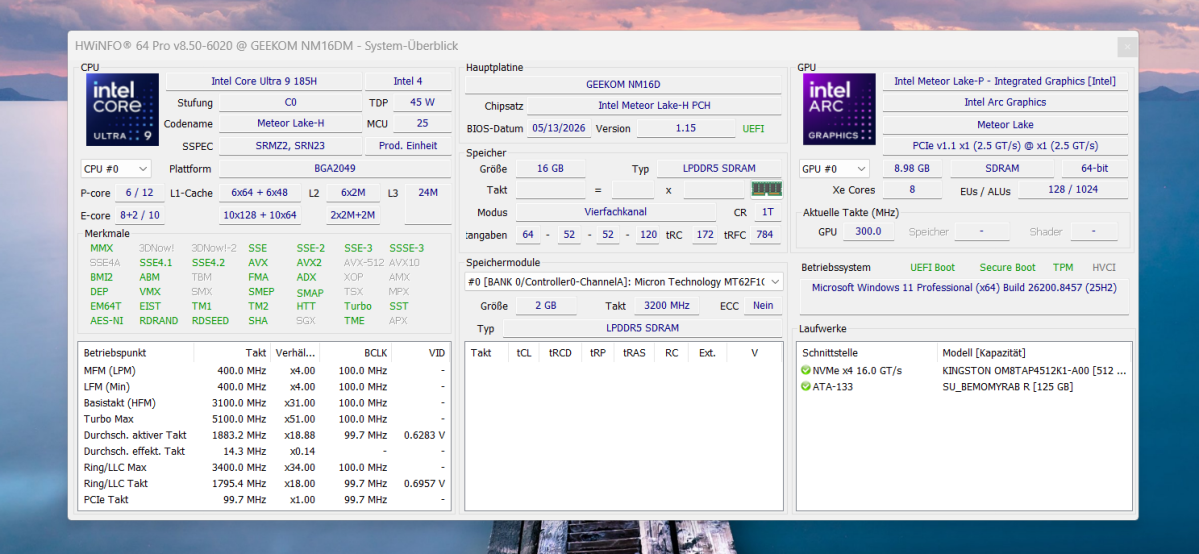
Task: Click the Intel Meteor Lake-H PCH chipset field
Action: [655, 106]
